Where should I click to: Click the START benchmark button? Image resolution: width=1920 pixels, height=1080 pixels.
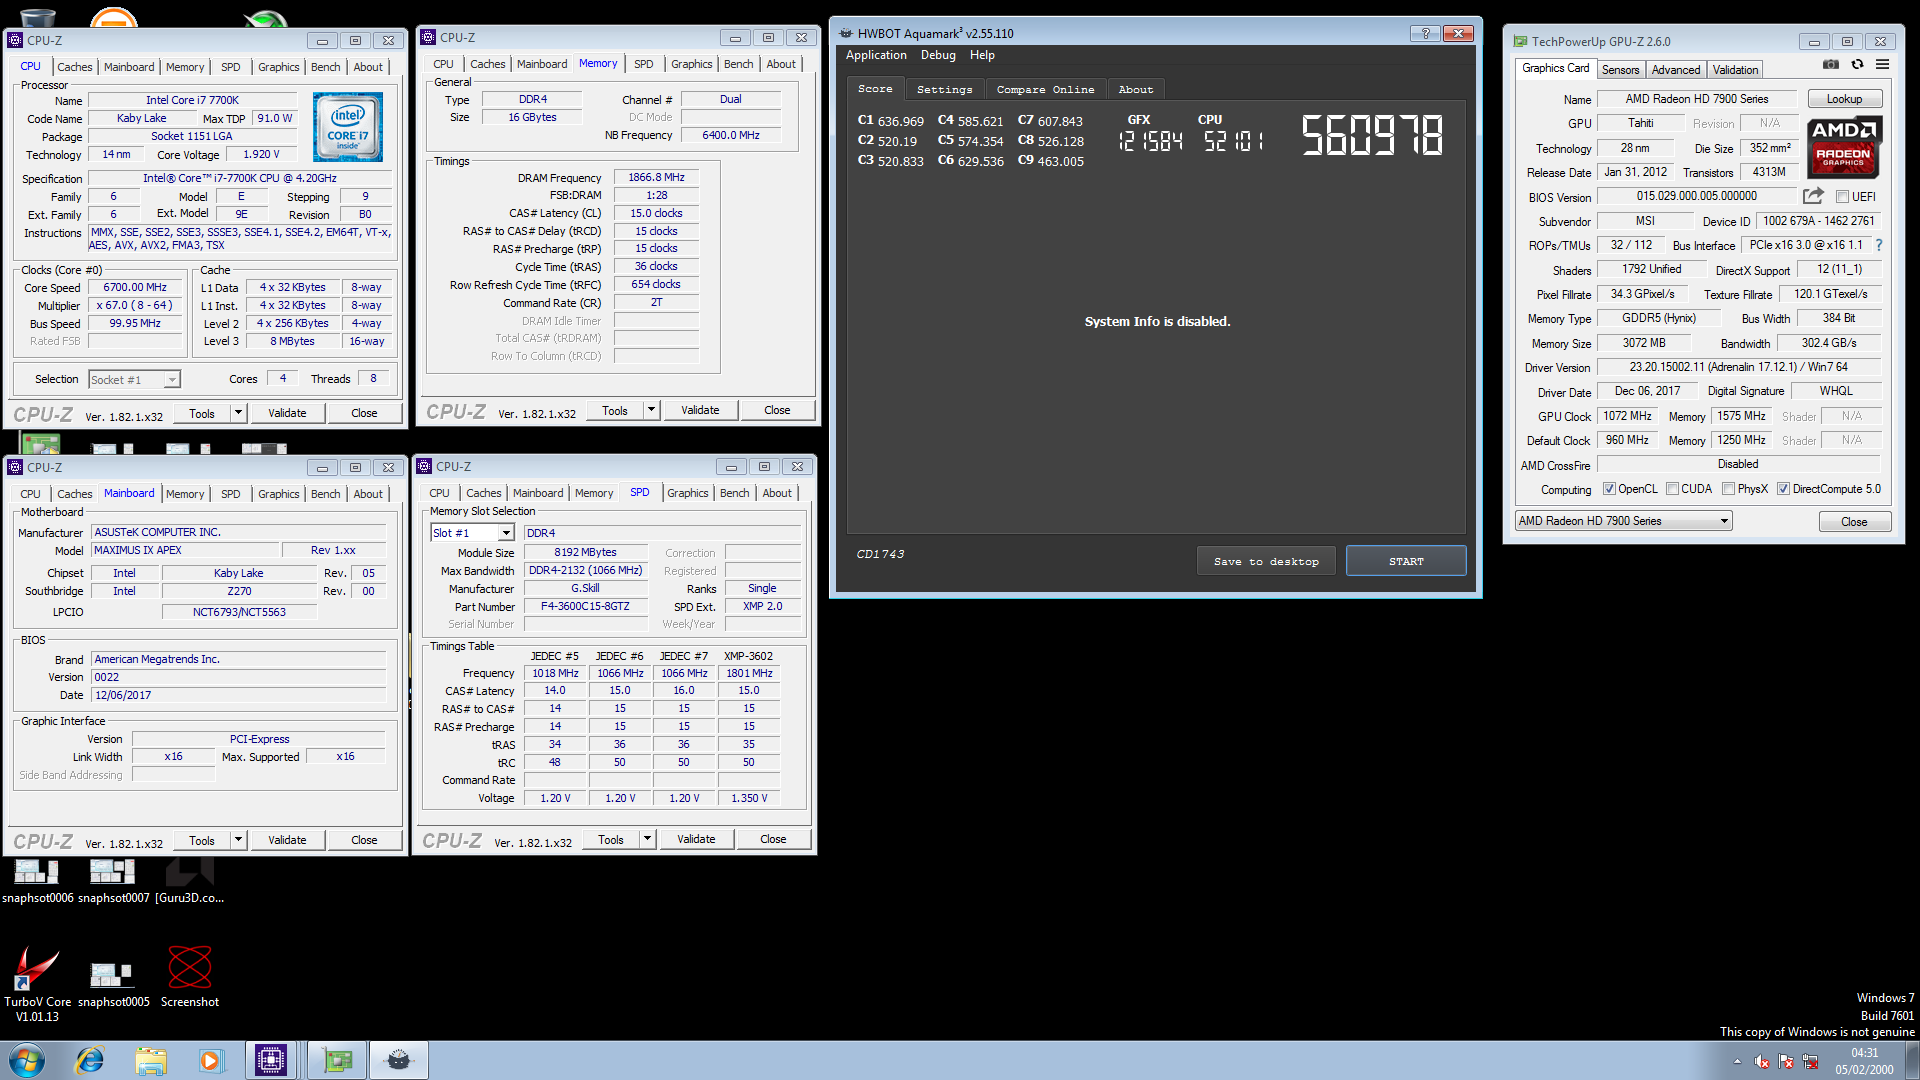pos(1406,561)
